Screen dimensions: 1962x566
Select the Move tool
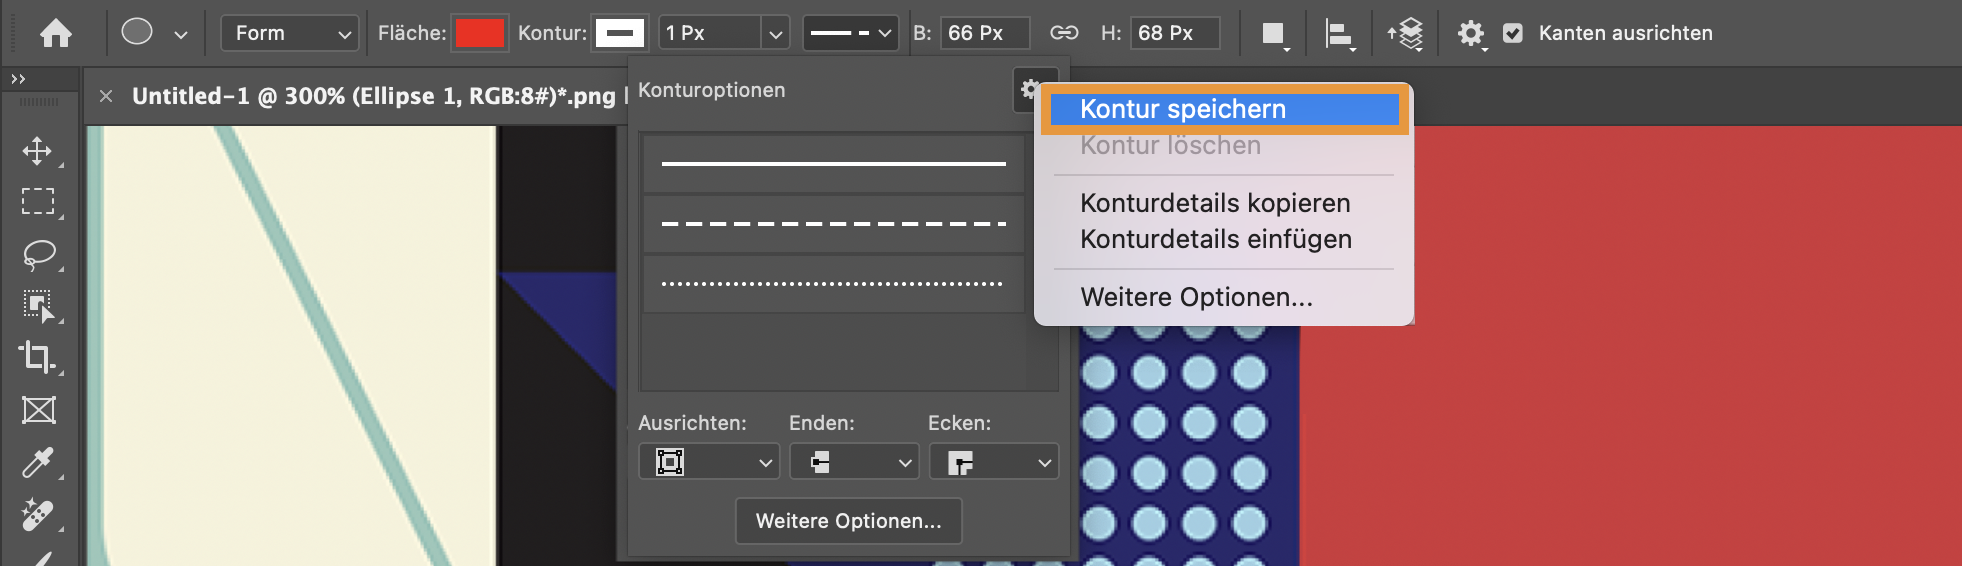pos(38,151)
